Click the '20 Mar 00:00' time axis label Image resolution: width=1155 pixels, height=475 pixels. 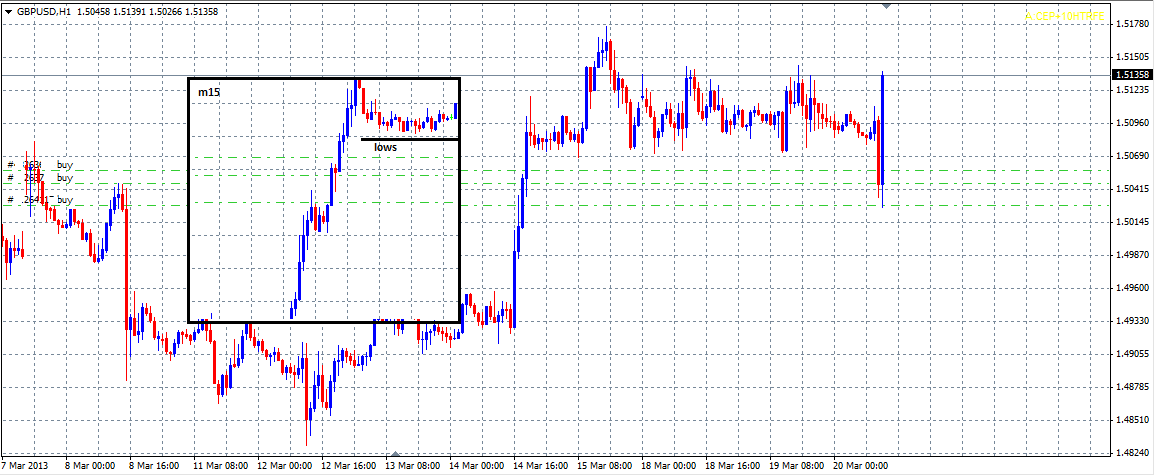pyautogui.click(x=863, y=466)
